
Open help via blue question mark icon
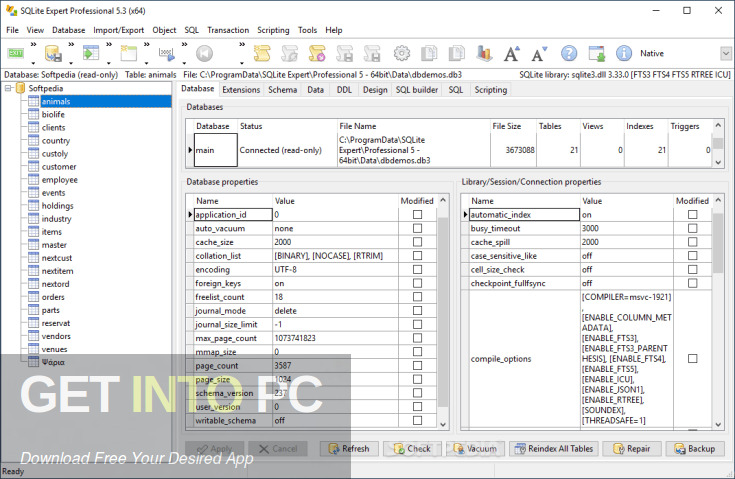point(569,53)
